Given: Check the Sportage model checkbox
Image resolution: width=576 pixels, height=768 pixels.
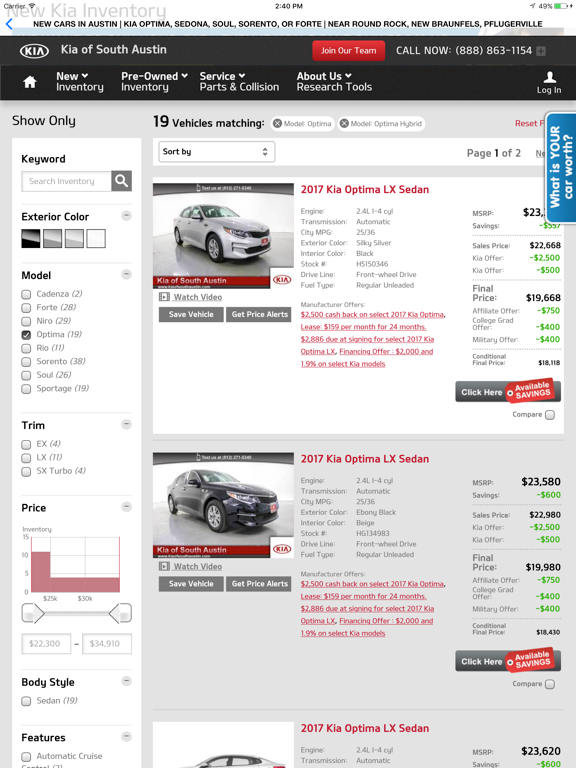Looking at the screenshot, I should (26, 389).
